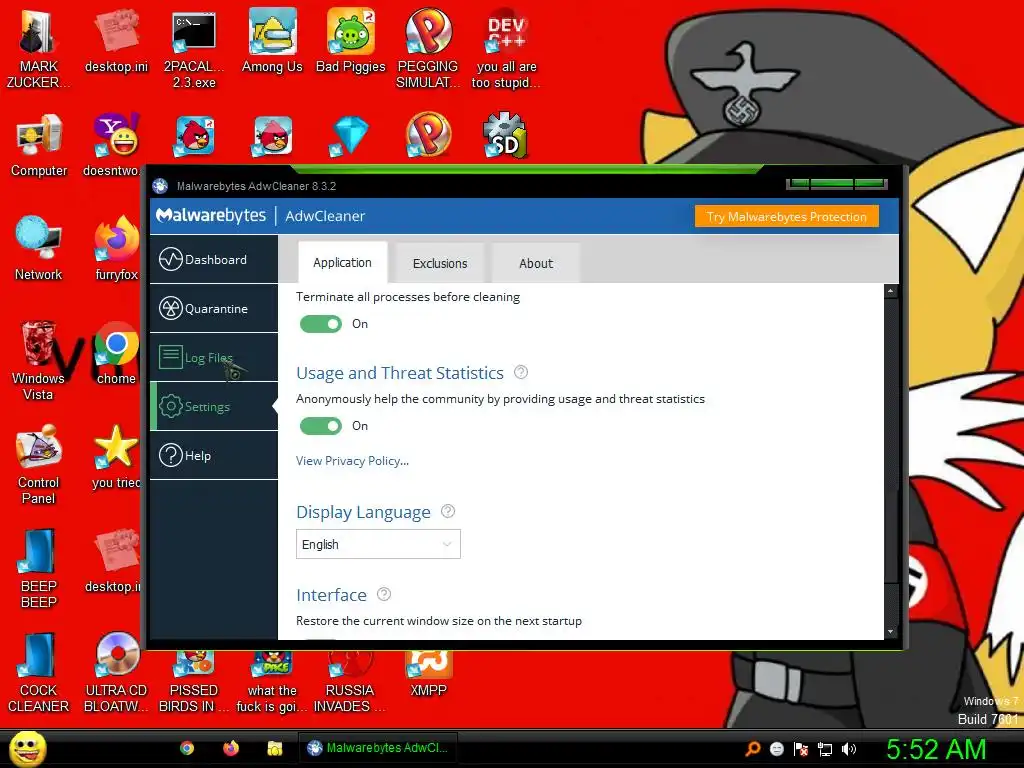Click the AdwCleaner title bar bug icon
The width and height of the screenshot is (1024, 768).
161,186
